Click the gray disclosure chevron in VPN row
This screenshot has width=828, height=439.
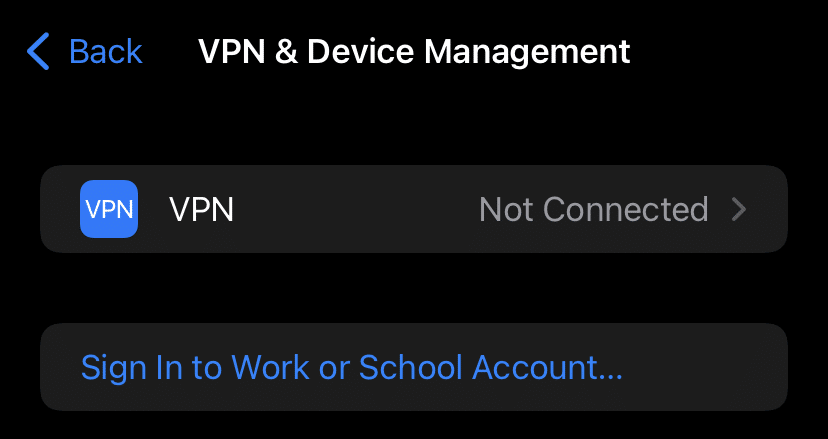[x=739, y=209]
